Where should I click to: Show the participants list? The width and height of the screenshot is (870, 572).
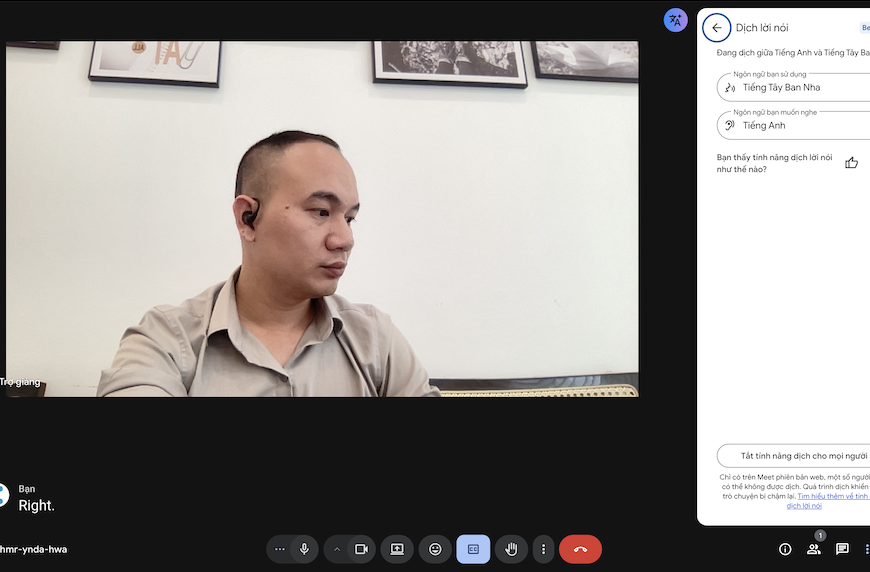(x=814, y=549)
